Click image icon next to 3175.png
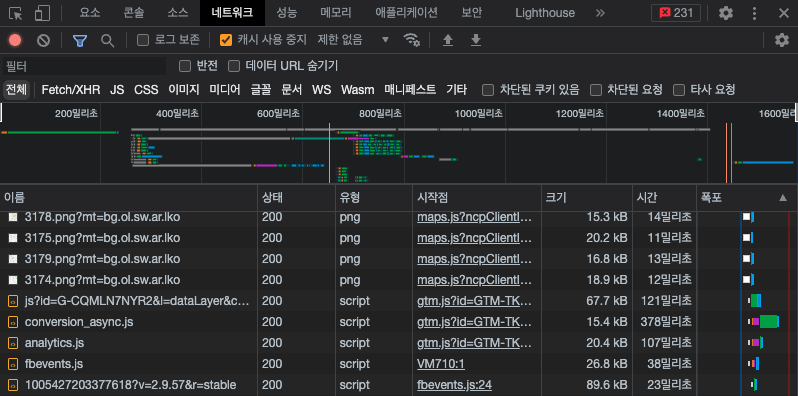The width and height of the screenshot is (798, 396). (x=14, y=238)
